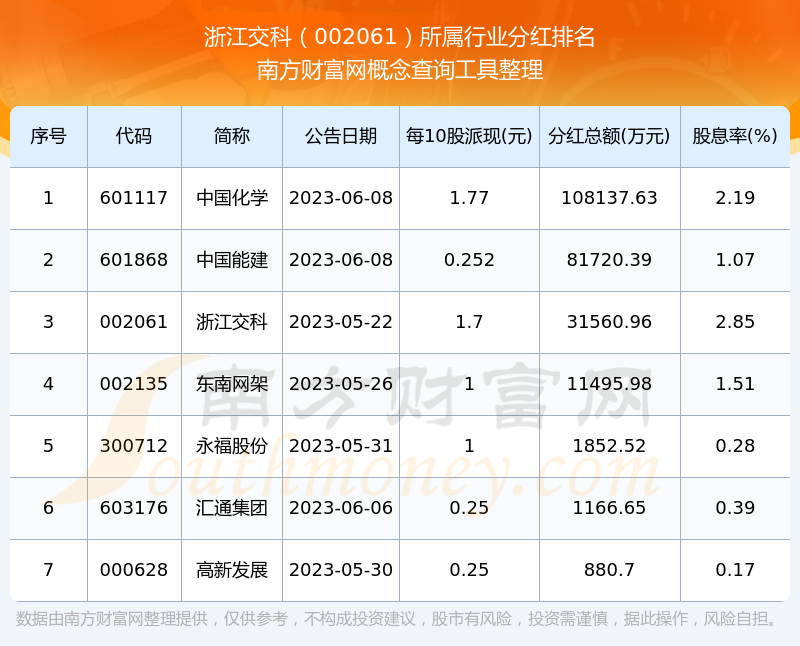Click the name 高新发展
The image size is (800, 646).
tap(232, 570)
